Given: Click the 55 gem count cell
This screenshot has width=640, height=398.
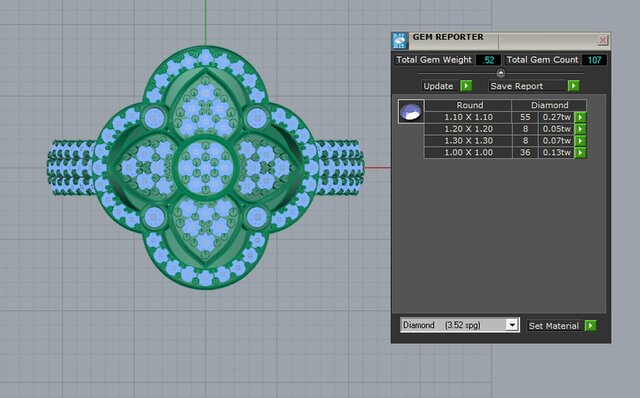Looking at the screenshot, I should (525, 117).
